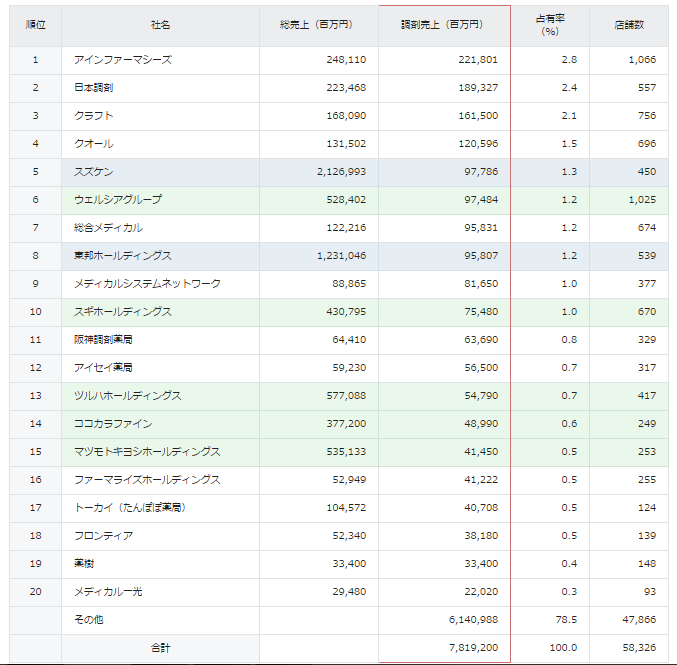Viewport: 677px width, 665px height.
Task: Select company name マツモトキヨシホールディングス
Action: (x=147, y=452)
